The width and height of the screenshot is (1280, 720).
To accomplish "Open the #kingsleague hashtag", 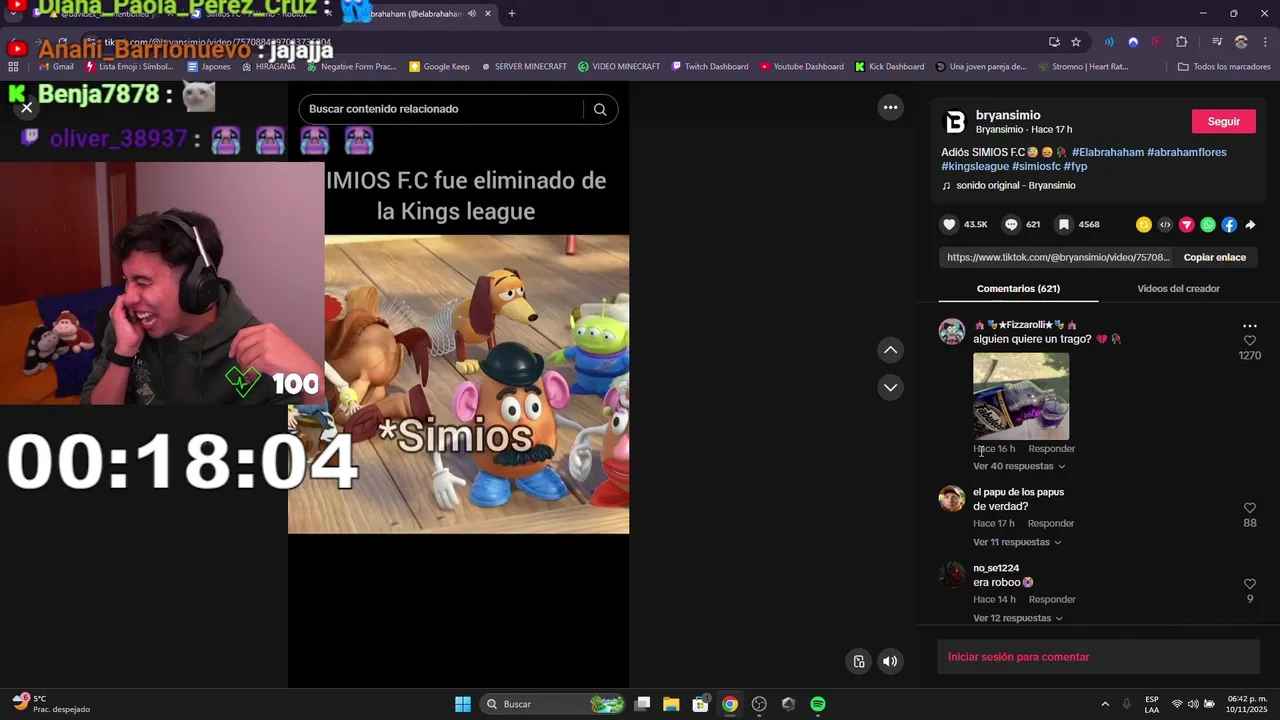I will click(975, 166).
